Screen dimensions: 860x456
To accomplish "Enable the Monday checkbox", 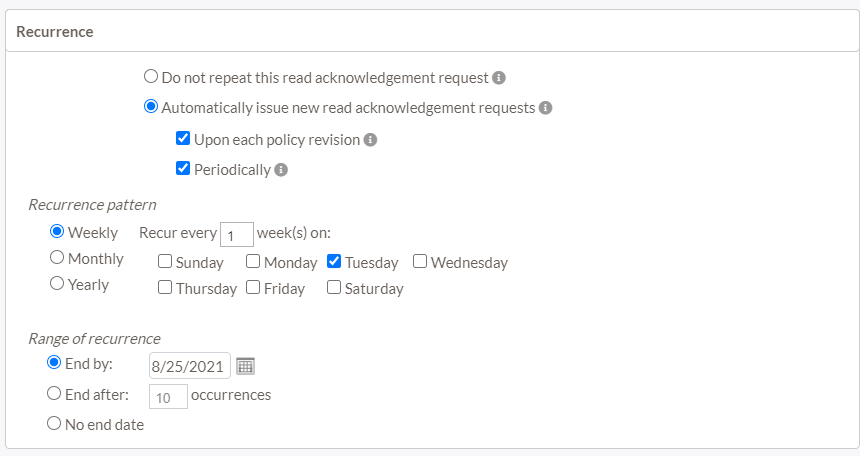I will coord(253,262).
